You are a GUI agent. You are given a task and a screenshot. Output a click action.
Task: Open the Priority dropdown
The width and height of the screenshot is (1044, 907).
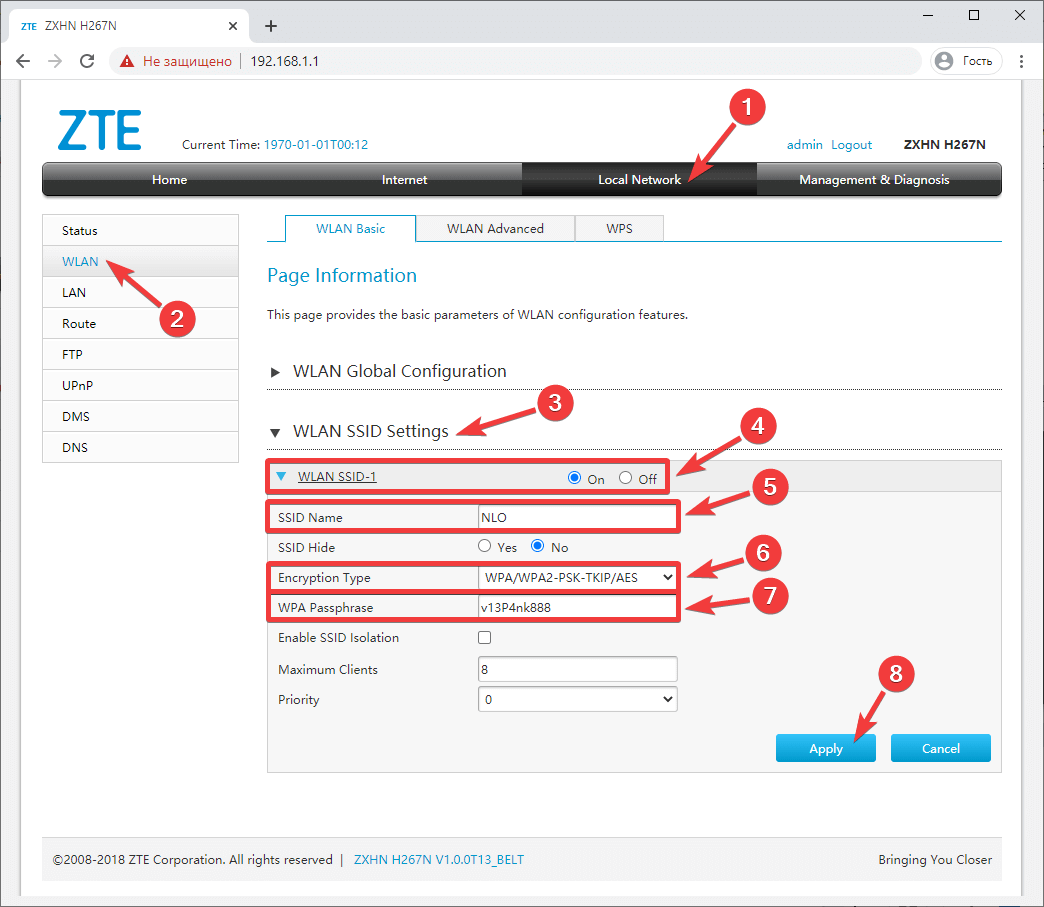click(x=577, y=699)
